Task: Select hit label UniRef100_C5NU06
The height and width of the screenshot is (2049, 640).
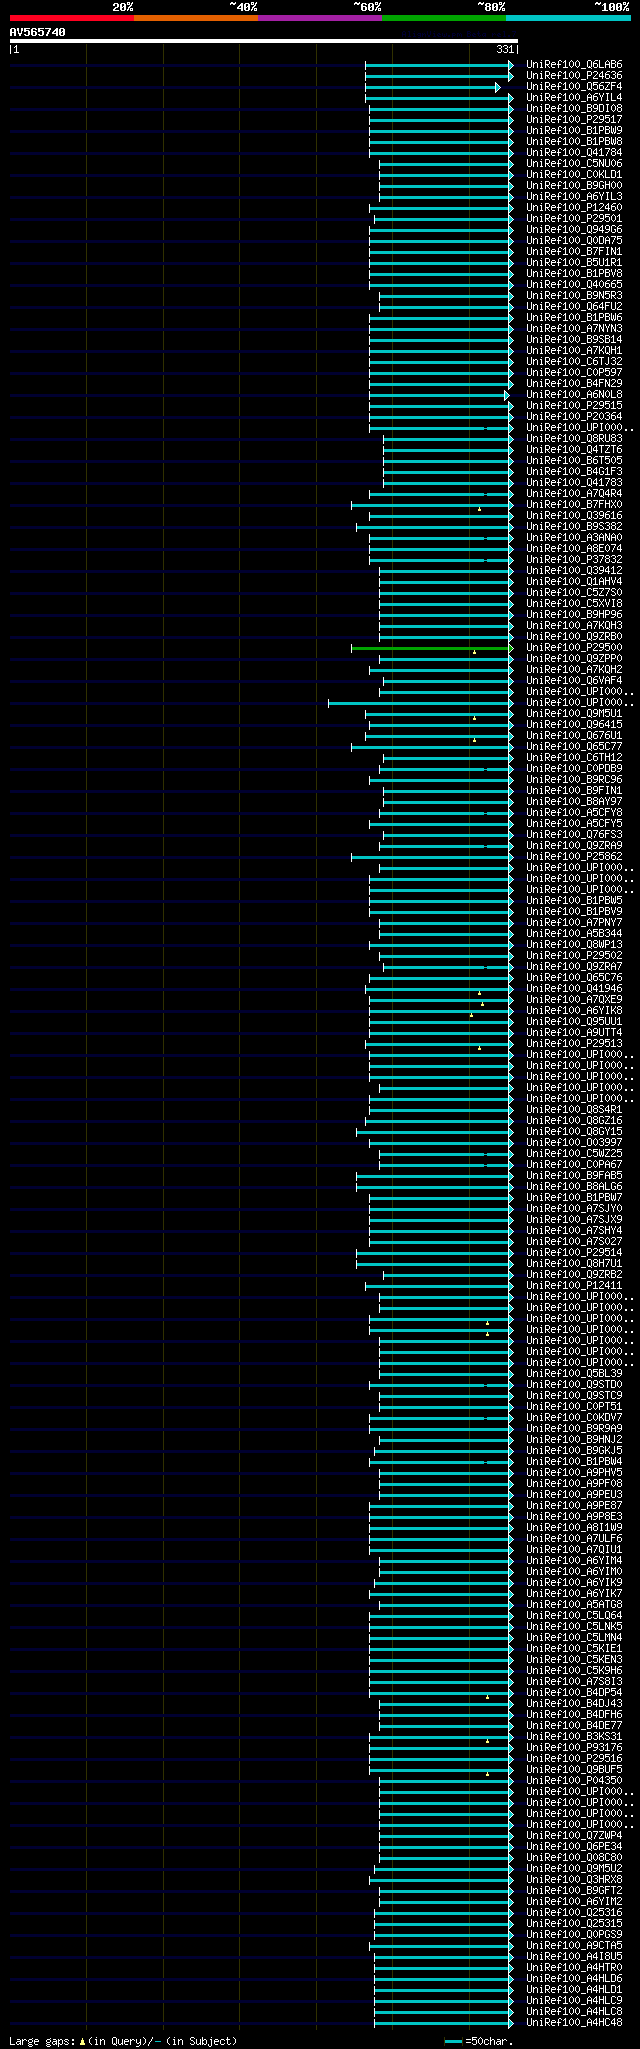Action: [x=574, y=164]
